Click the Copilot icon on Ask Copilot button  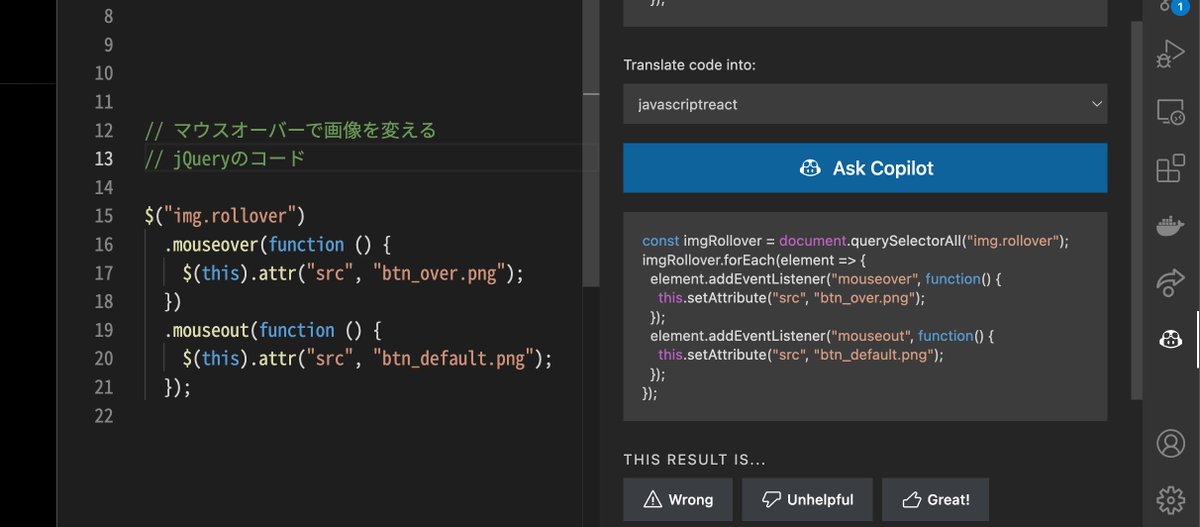pyautogui.click(x=810, y=168)
